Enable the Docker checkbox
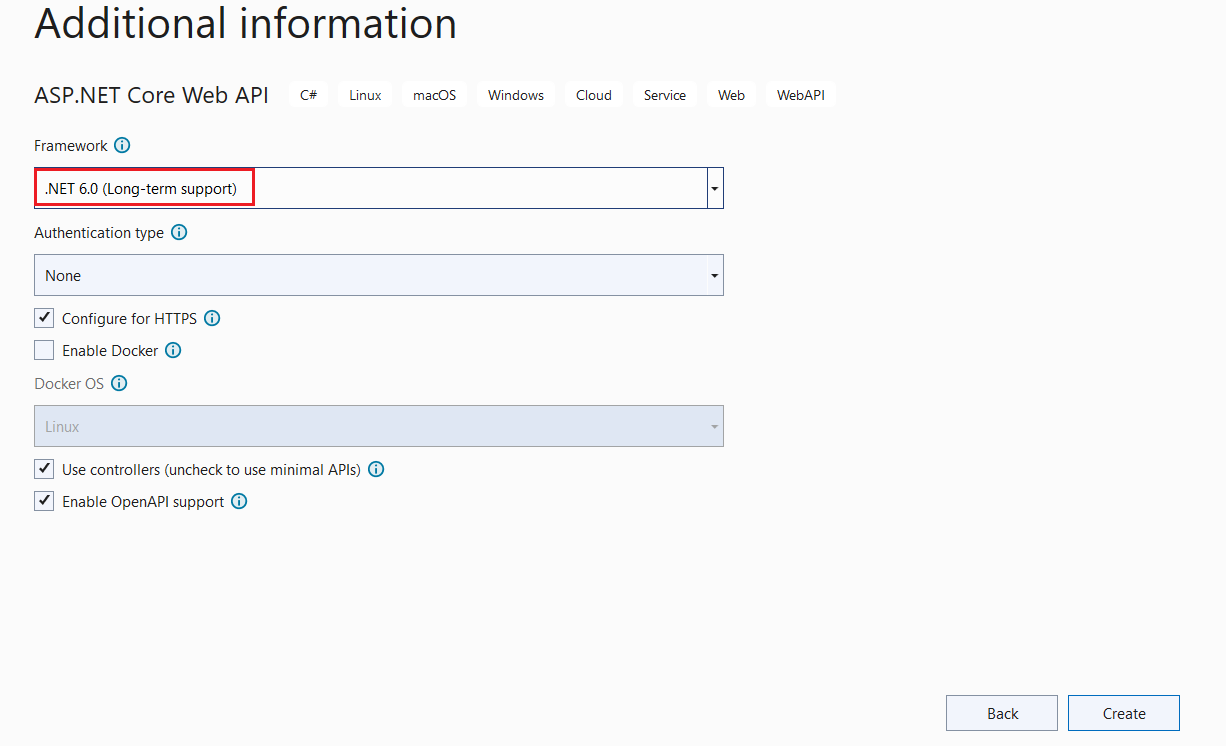The image size is (1226, 746). 43,350
